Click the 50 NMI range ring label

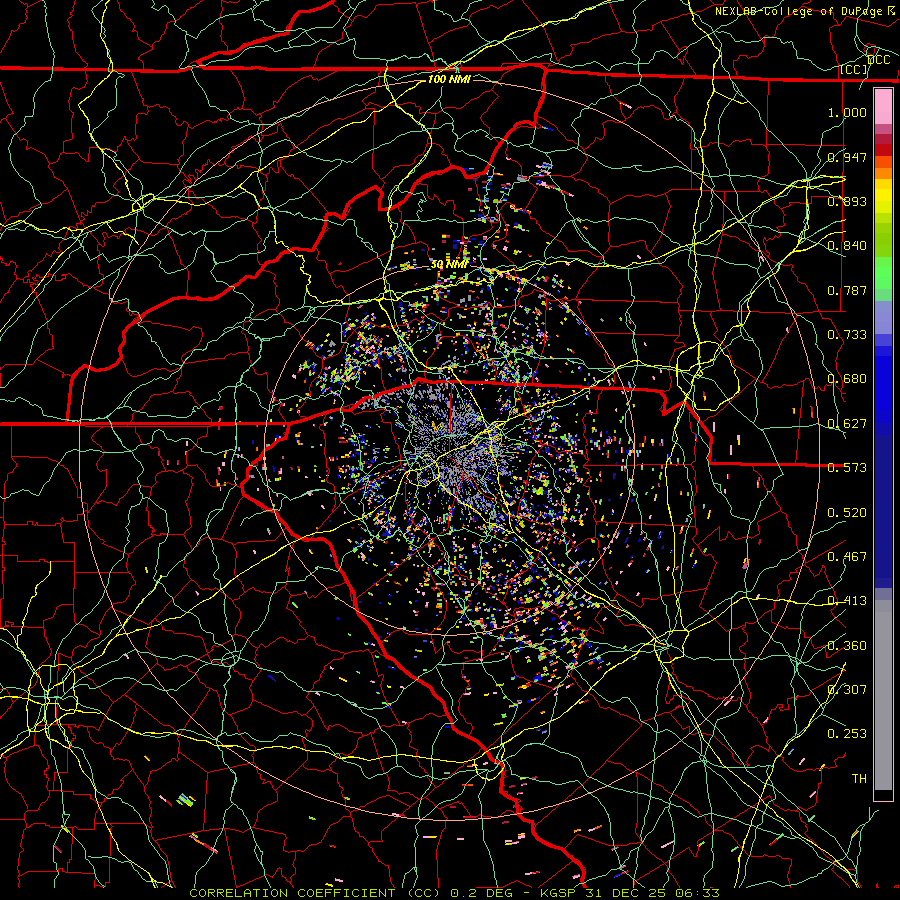[449, 264]
